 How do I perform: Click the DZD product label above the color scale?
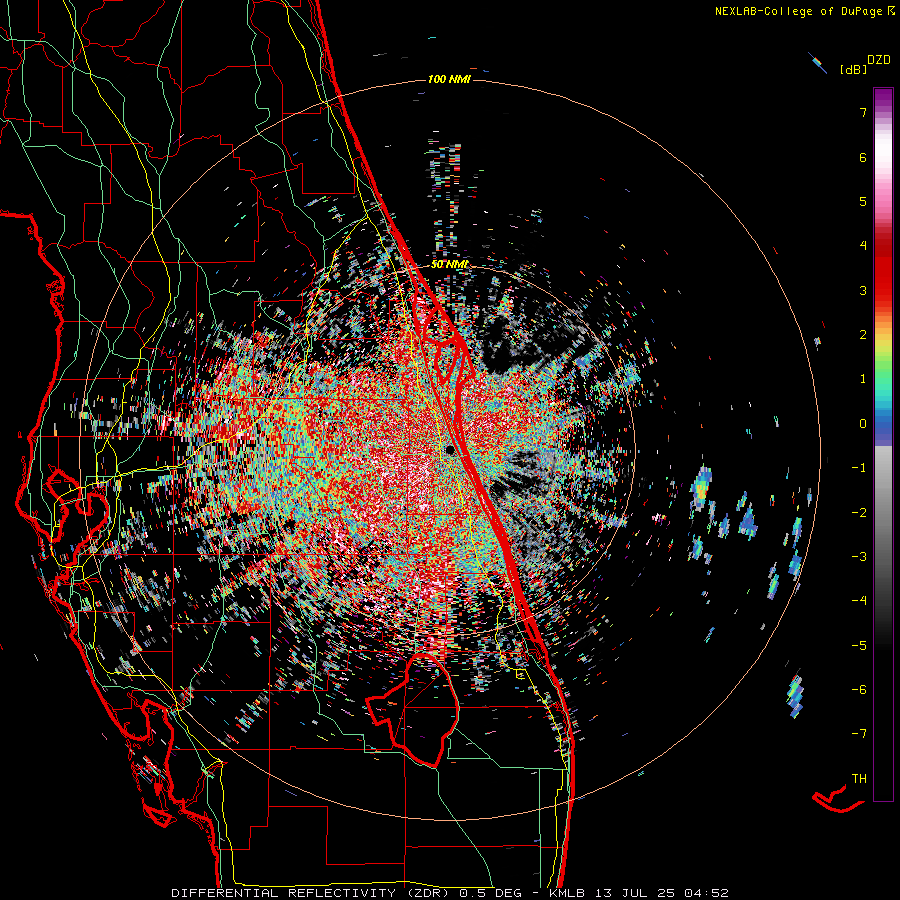tap(878, 60)
